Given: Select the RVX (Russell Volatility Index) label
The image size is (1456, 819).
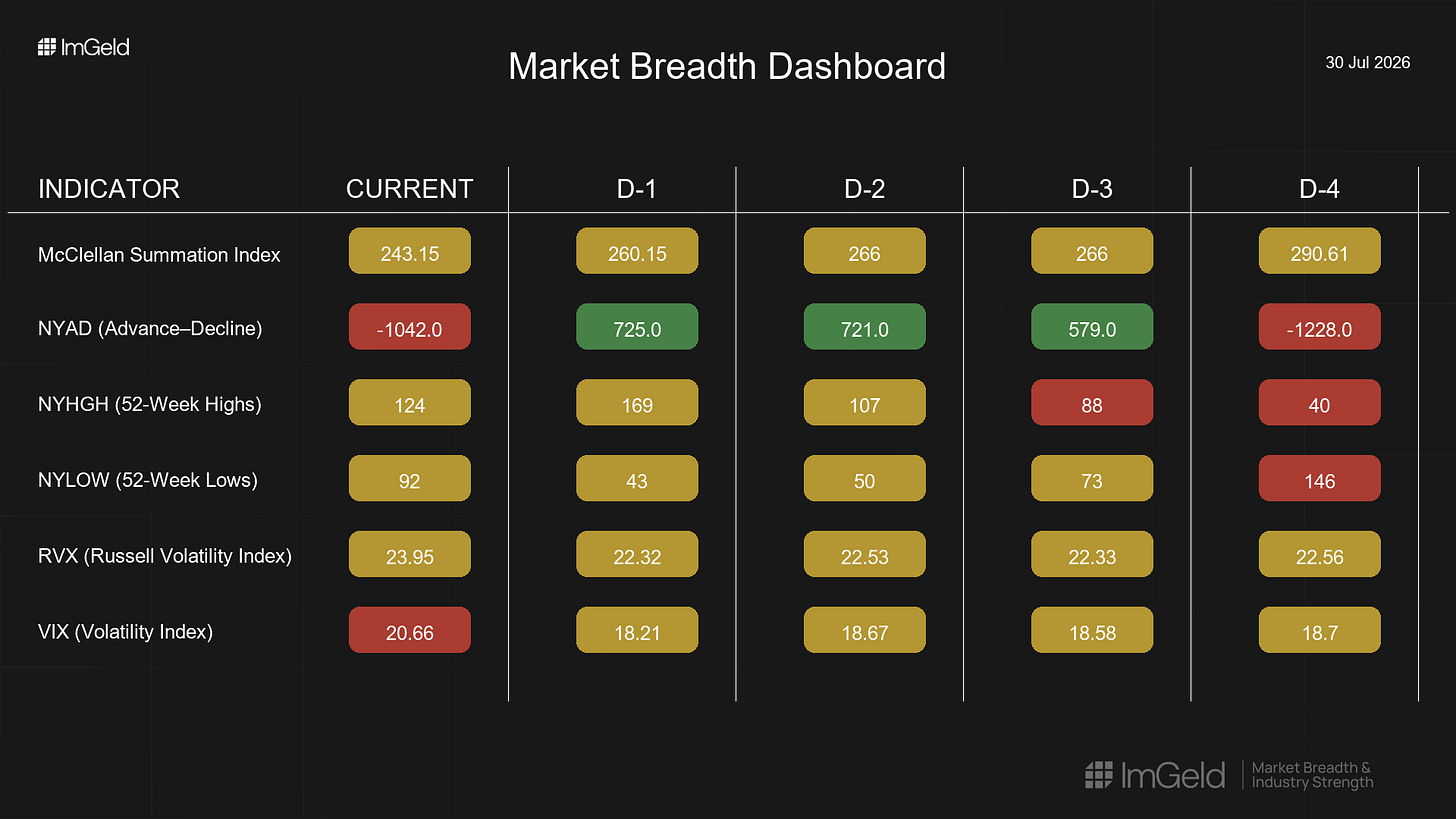Looking at the screenshot, I should click(165, 556).
